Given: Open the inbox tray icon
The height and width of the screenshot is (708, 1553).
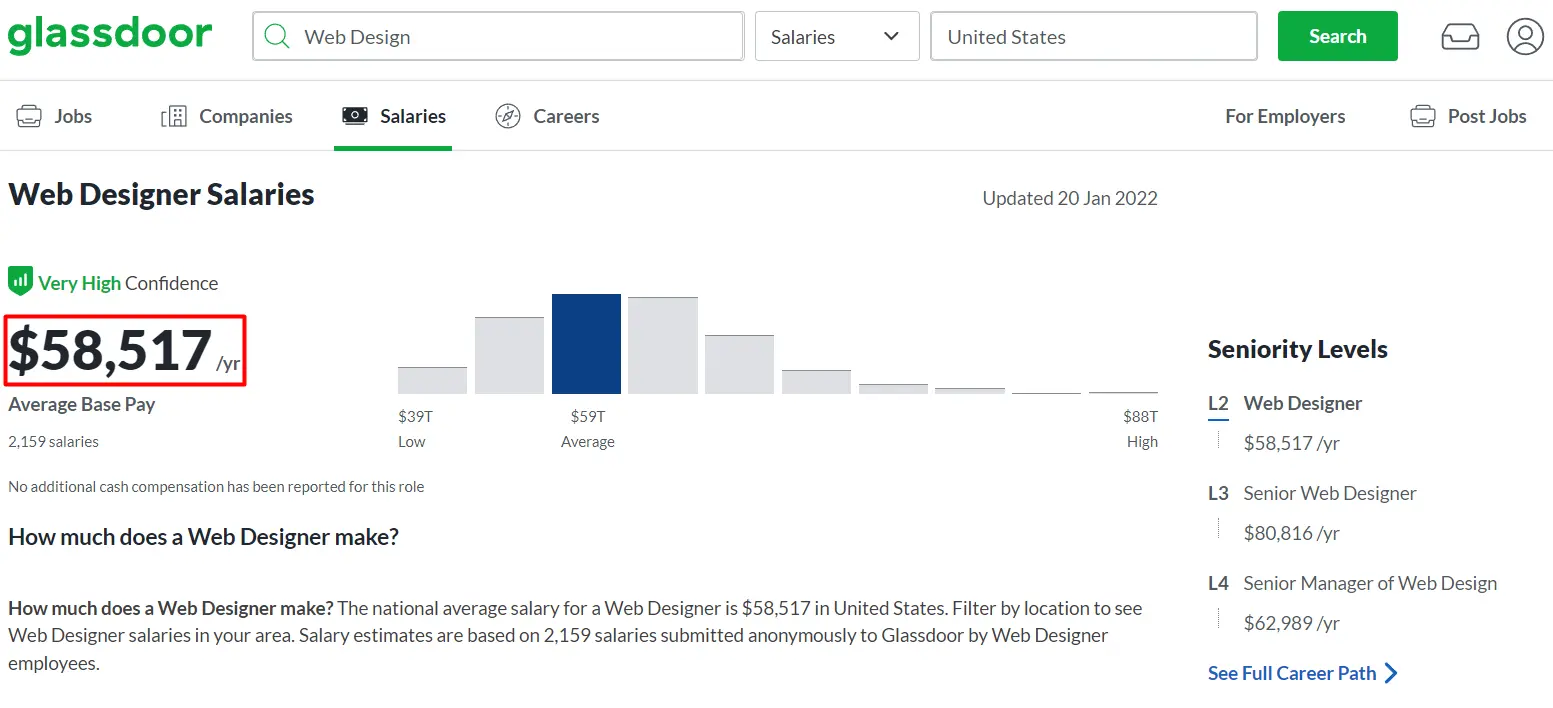Looking at the screenshot, I should pos(1460,35).
